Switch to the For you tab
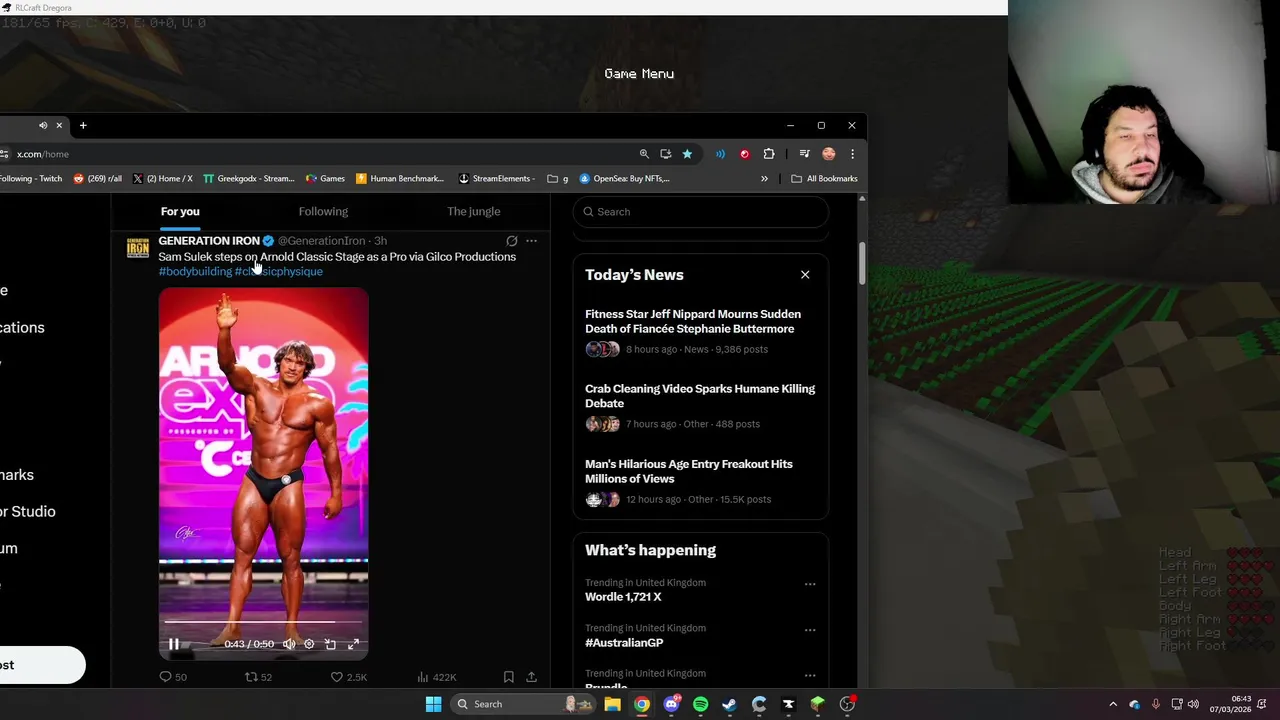Screen dimensions: 1280x720 pos(180,211)
